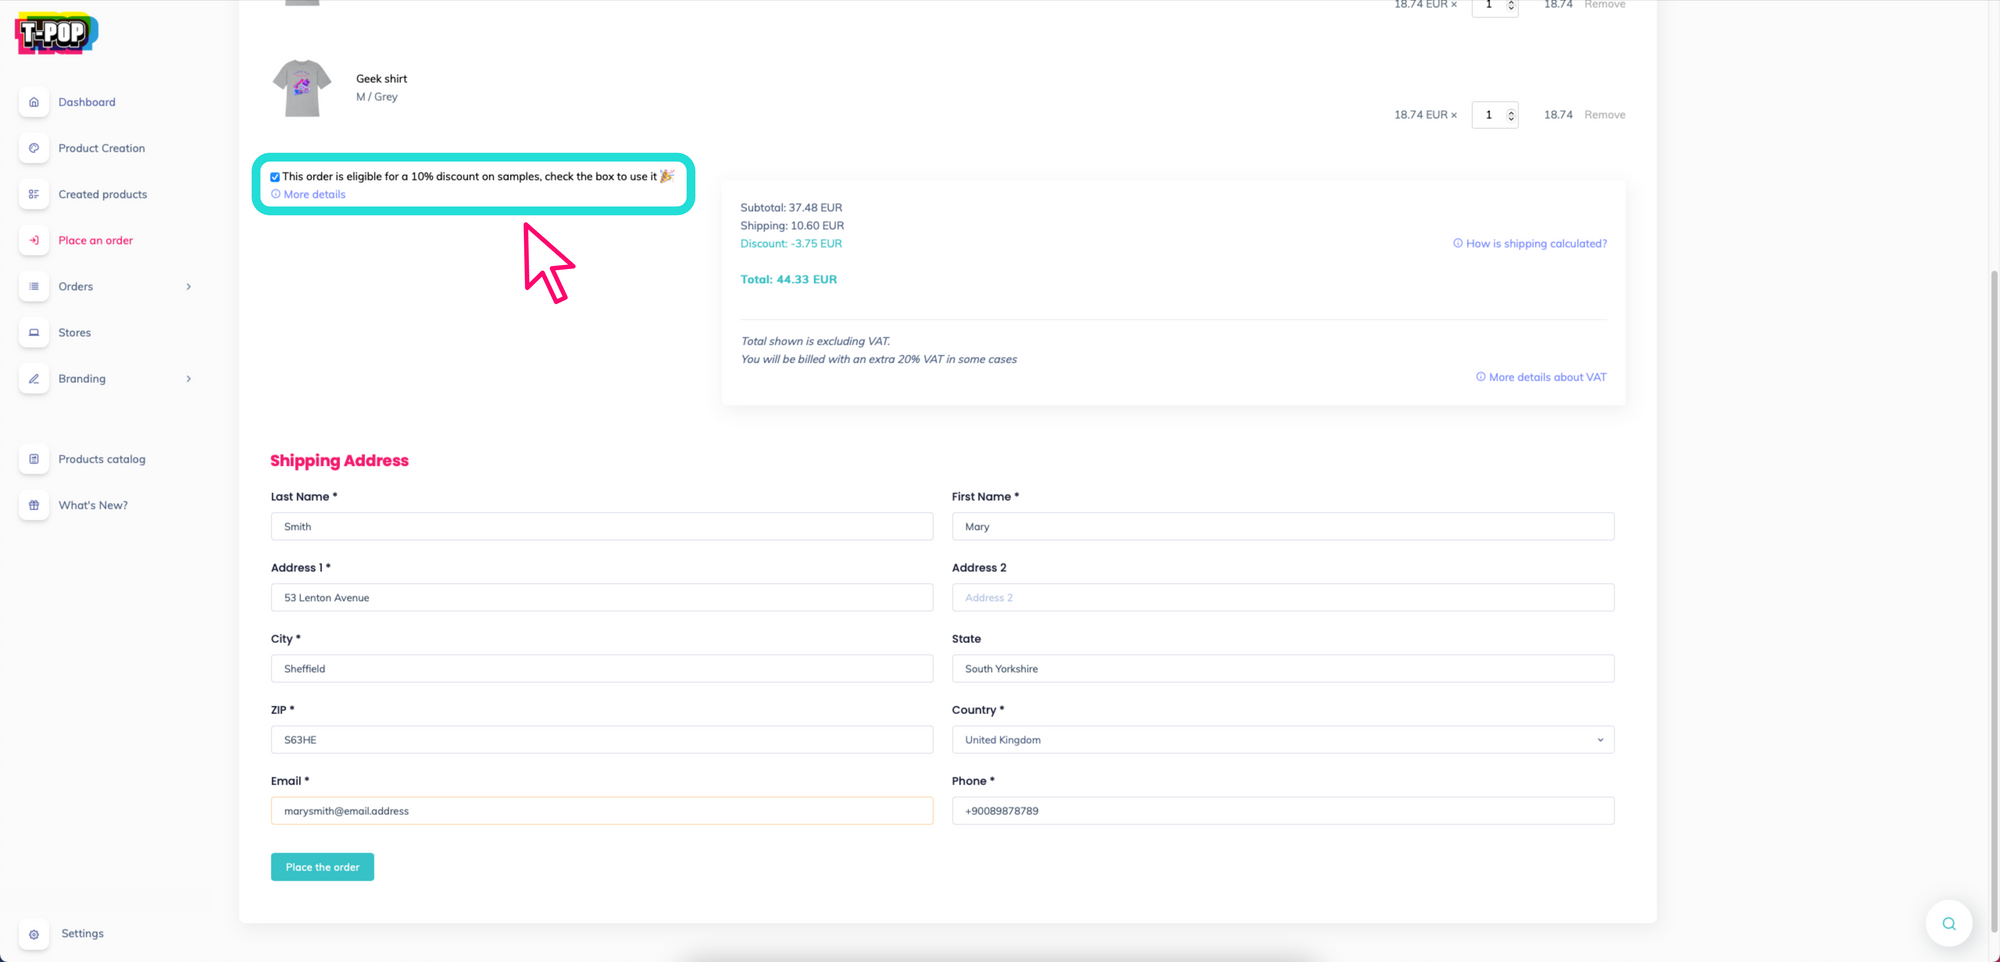Open More details about VAT link

pyautogui.click(x=1546, y=377)
